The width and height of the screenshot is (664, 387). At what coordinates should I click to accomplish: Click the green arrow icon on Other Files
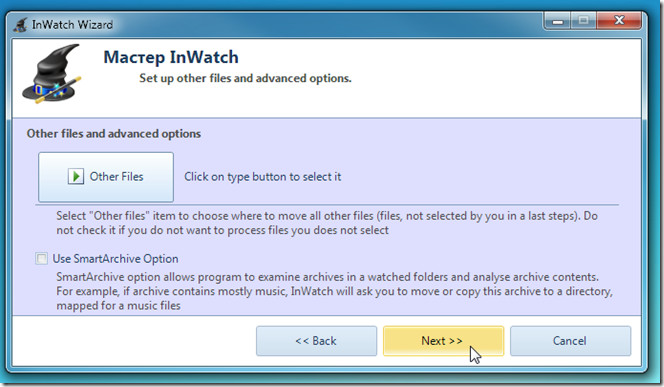75,176
